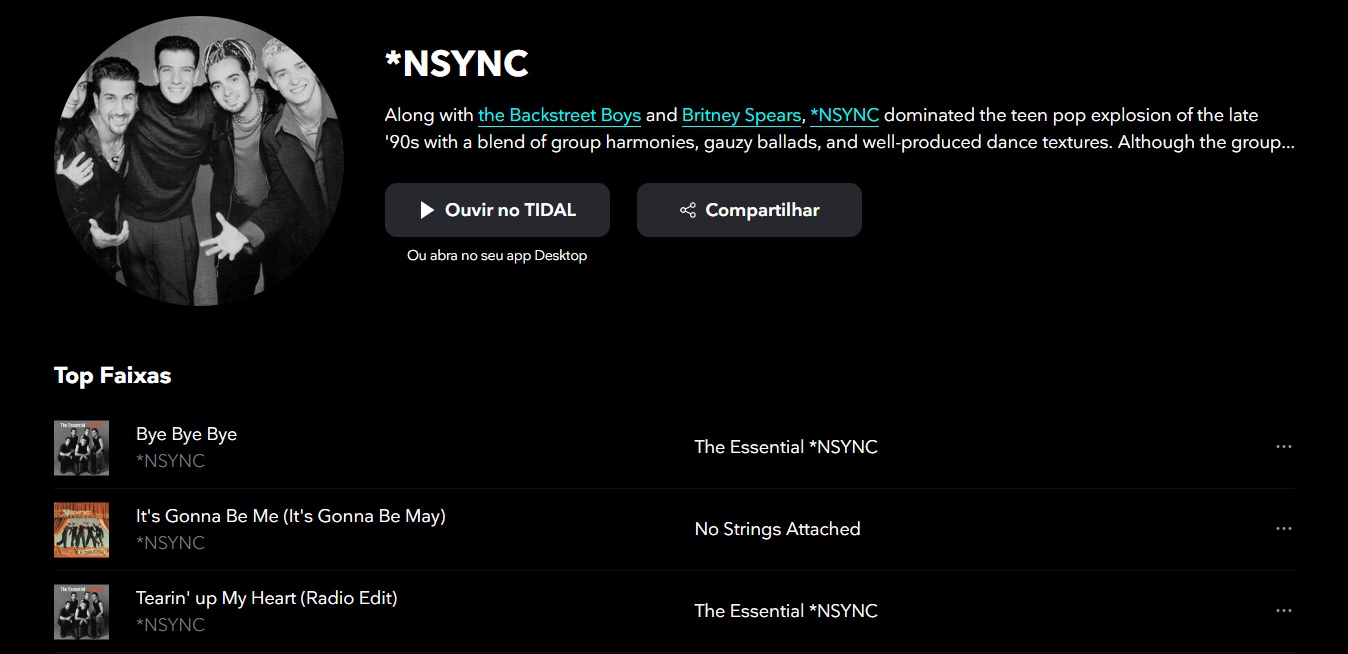1348x654 pixels.
Task: Open The Essential *NSYNC album for Bye Bye Bye
Action: click(x=786, y=447)
